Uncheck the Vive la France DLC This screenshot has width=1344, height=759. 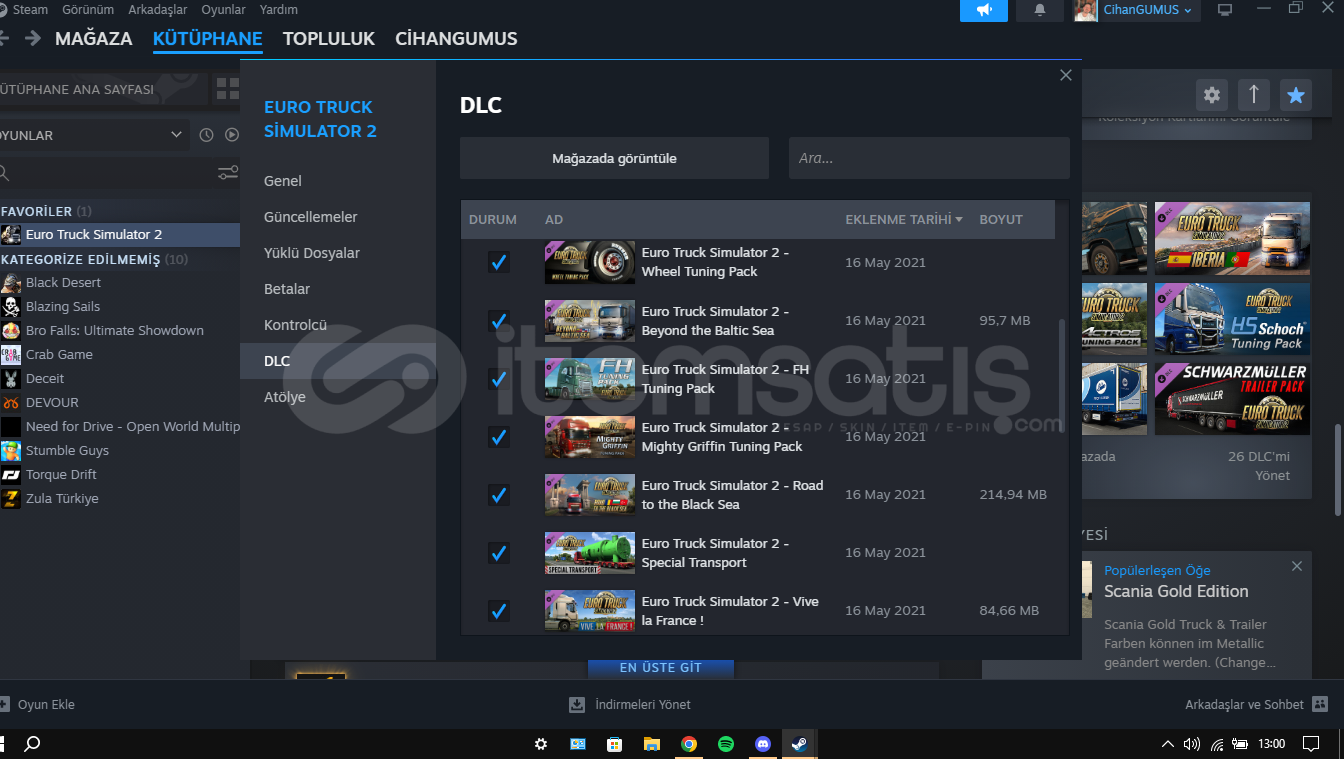(x=498, y=610)
